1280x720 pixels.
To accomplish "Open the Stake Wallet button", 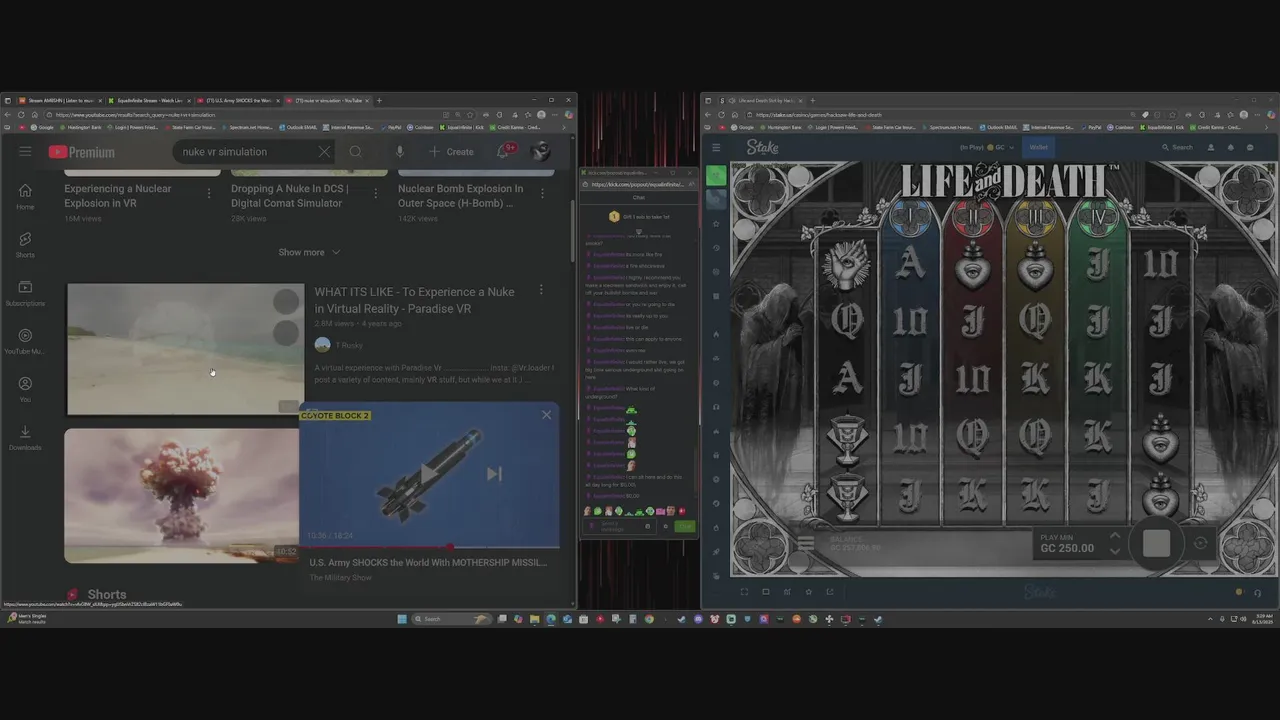I will tap(1039, 147).
